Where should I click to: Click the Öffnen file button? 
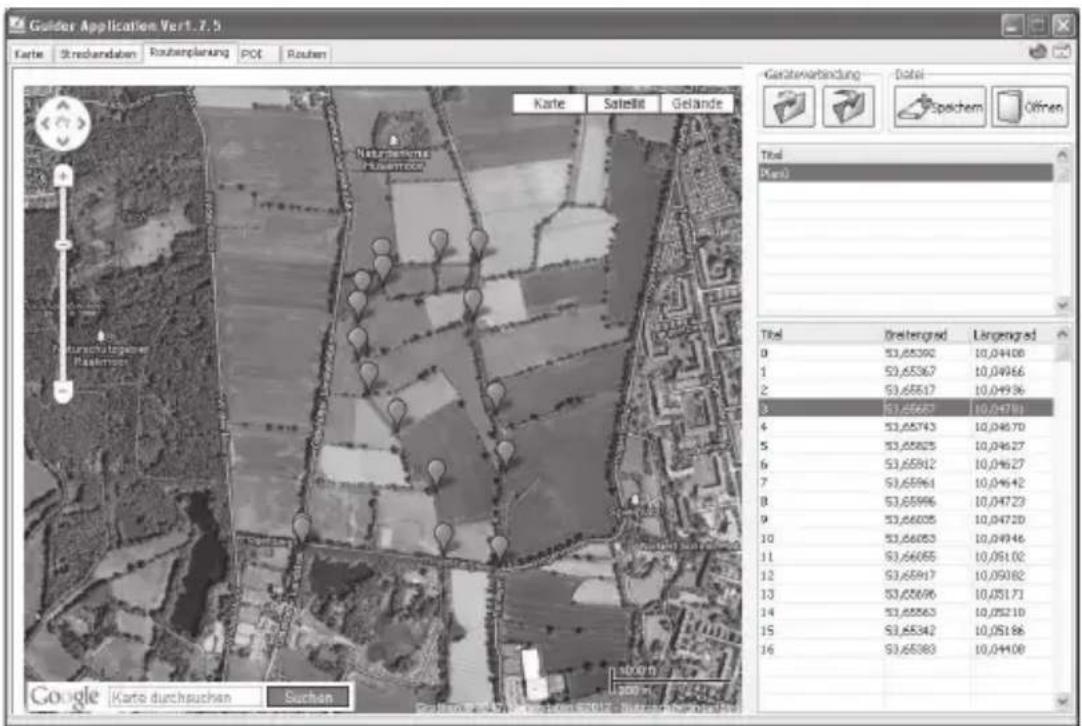(1030, 107)
